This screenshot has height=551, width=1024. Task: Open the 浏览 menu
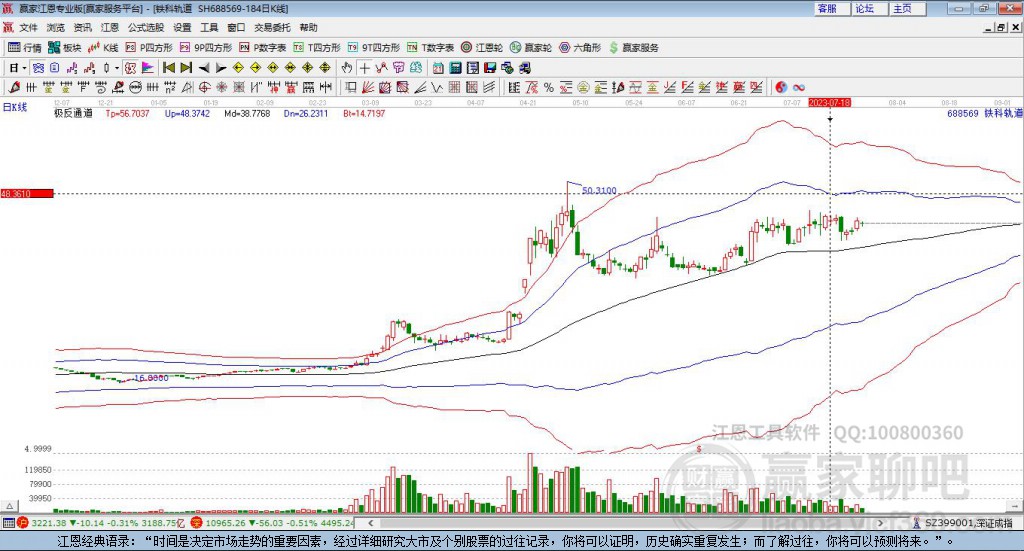(56, 27)
